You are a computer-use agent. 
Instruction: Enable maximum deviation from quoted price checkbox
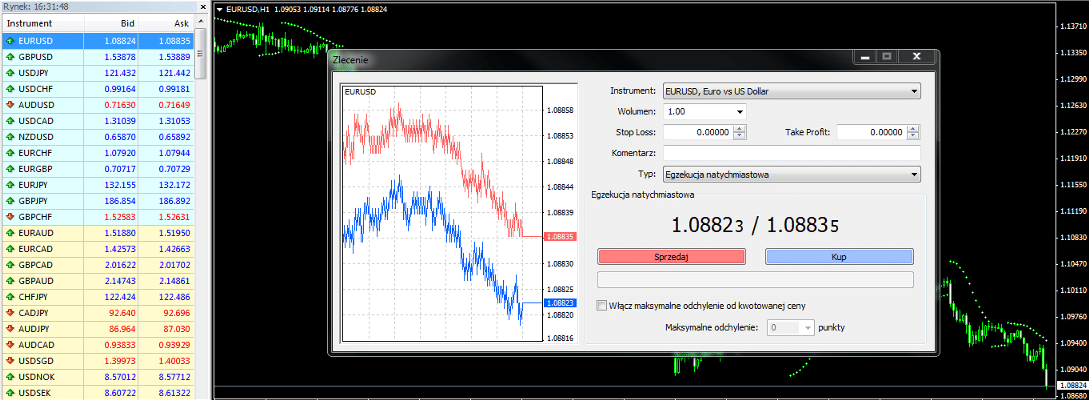601,306
